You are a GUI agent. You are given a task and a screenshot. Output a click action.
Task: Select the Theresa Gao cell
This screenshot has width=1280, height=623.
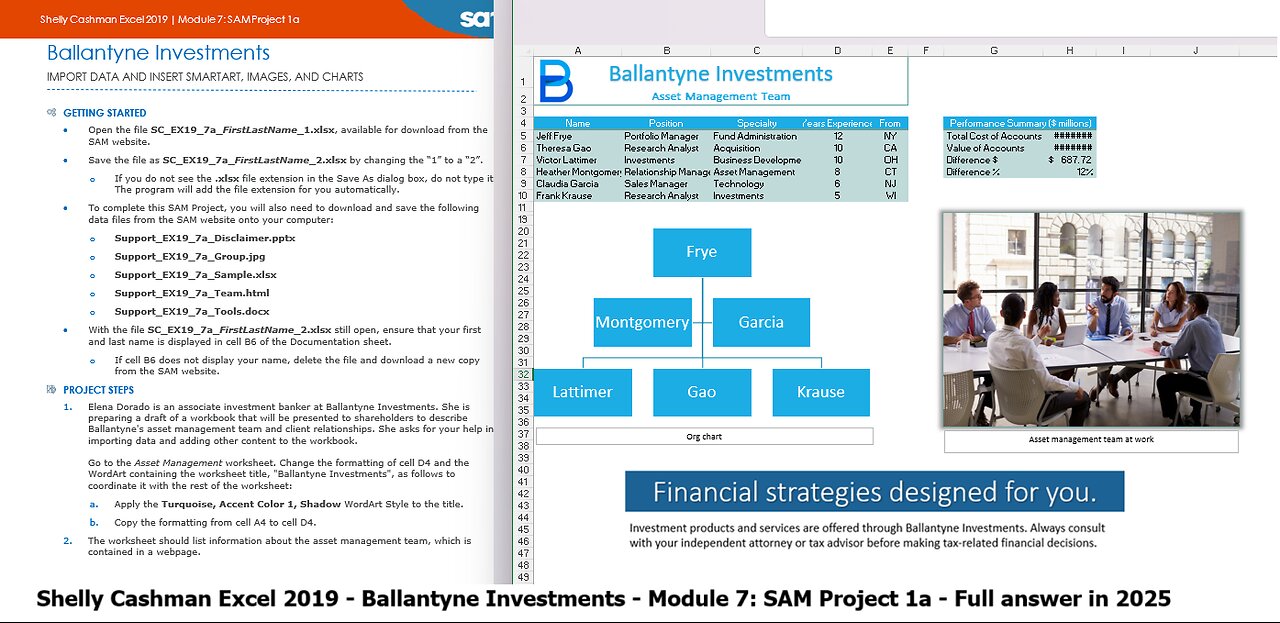pyautogui.click(x=577, y=148)
